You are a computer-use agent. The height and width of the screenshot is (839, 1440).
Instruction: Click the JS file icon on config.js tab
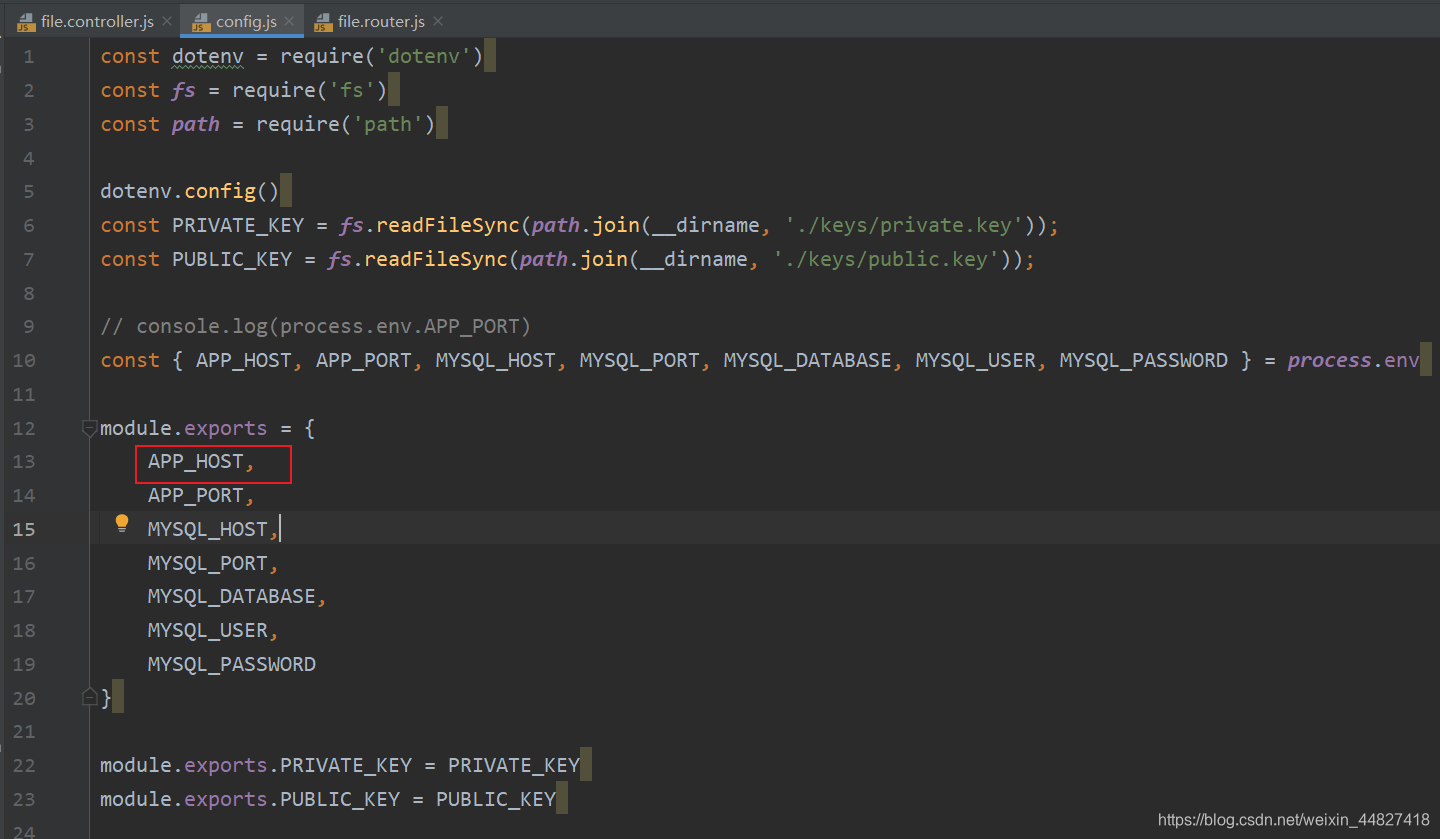click(x=201, y=21)
